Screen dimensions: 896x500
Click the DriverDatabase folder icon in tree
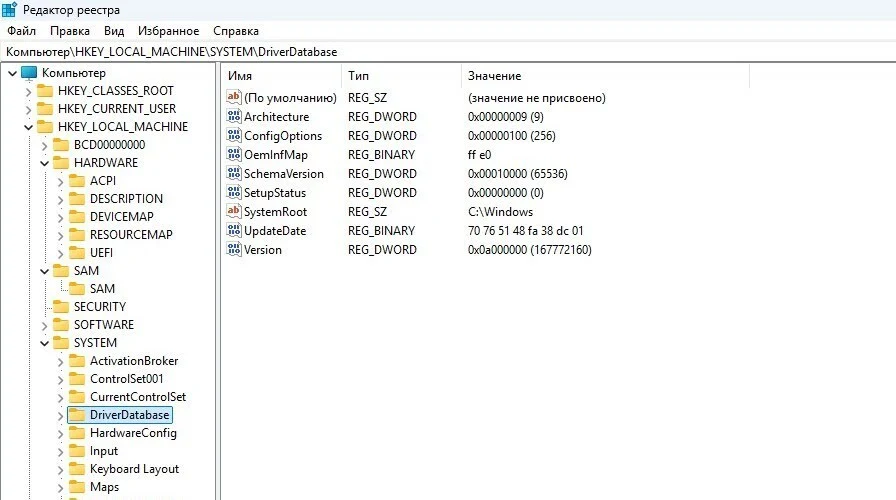click(x=76, y=415)
